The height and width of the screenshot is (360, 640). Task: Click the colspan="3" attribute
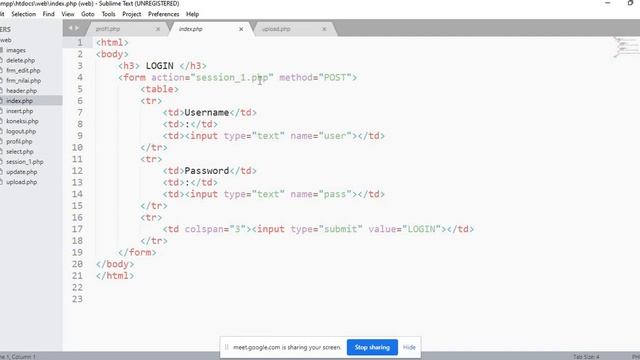215,229
